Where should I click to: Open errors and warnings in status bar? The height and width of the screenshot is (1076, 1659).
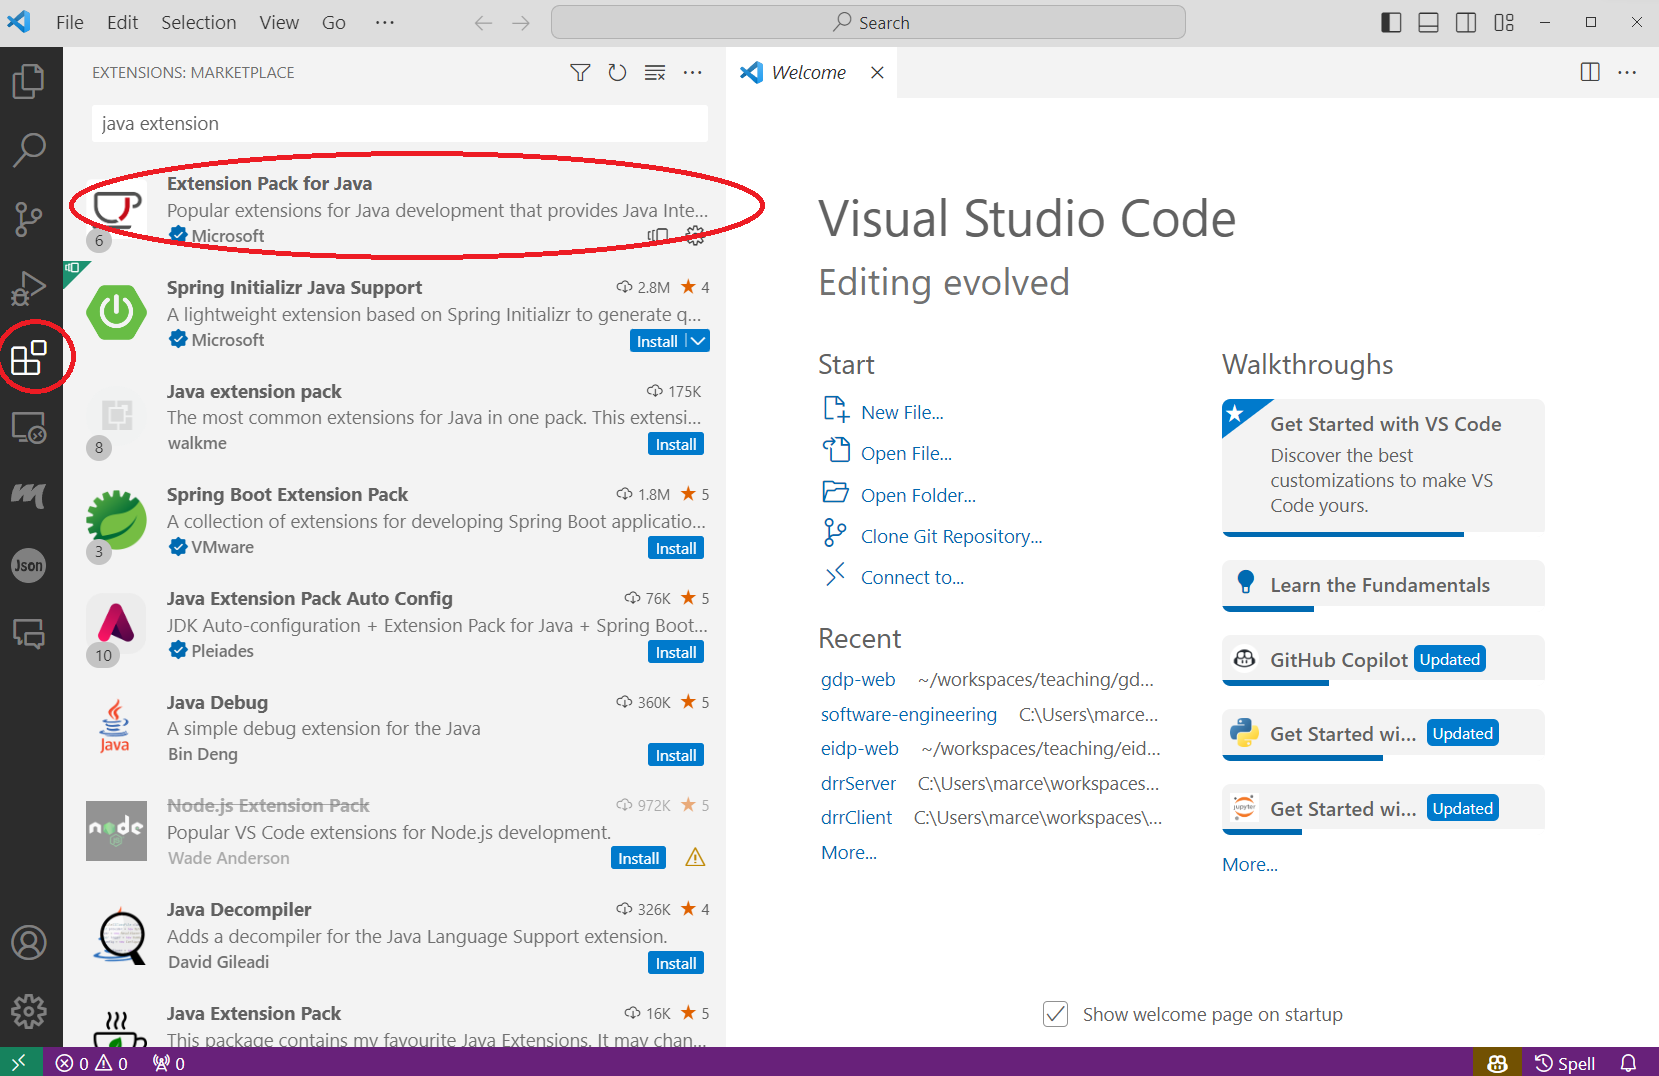[x=92, y=1063]
